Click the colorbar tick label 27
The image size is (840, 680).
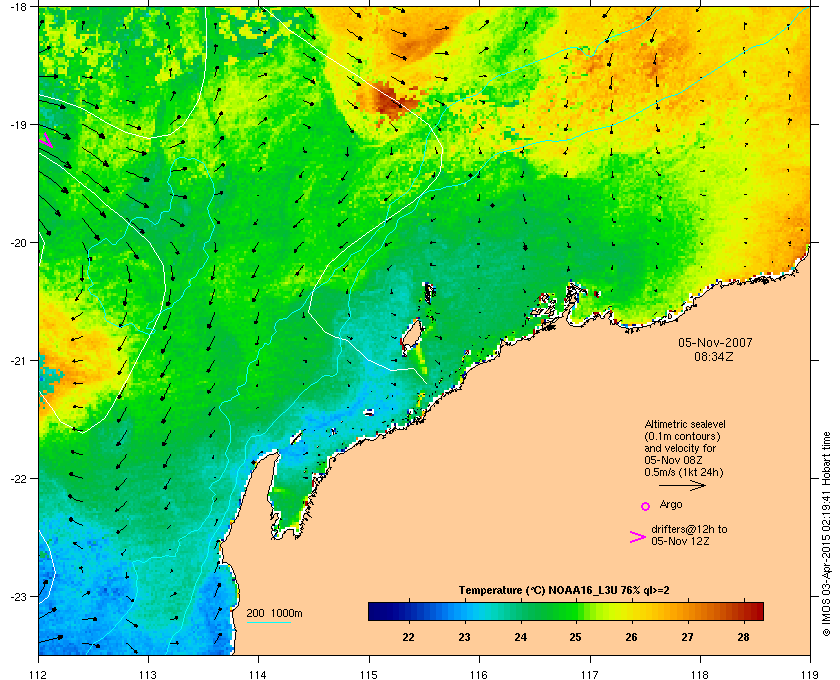pyautogui.click(x=687, y=637)
